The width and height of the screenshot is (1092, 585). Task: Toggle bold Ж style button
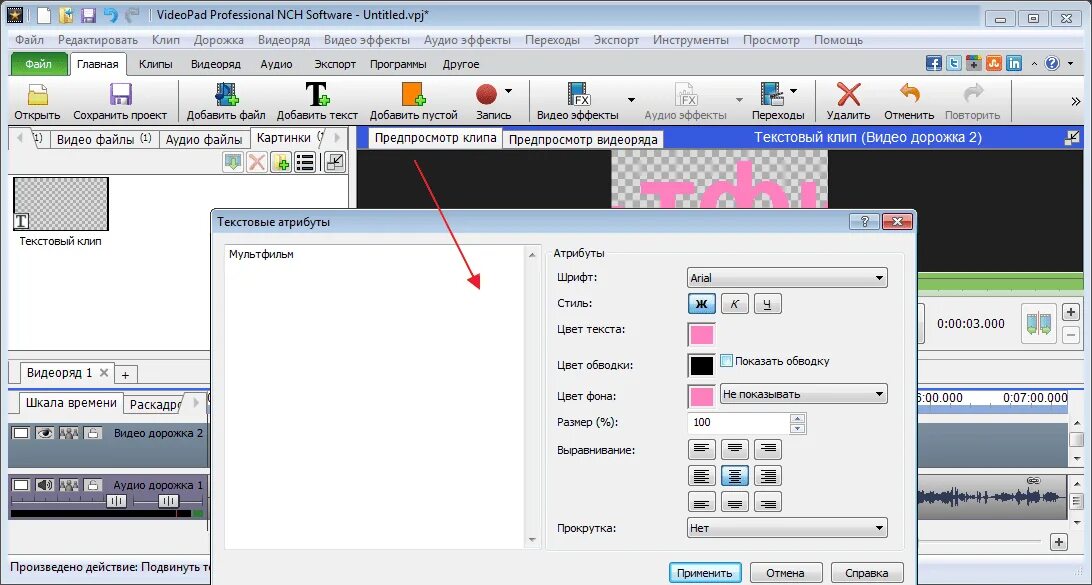click(x=701, y=304)
